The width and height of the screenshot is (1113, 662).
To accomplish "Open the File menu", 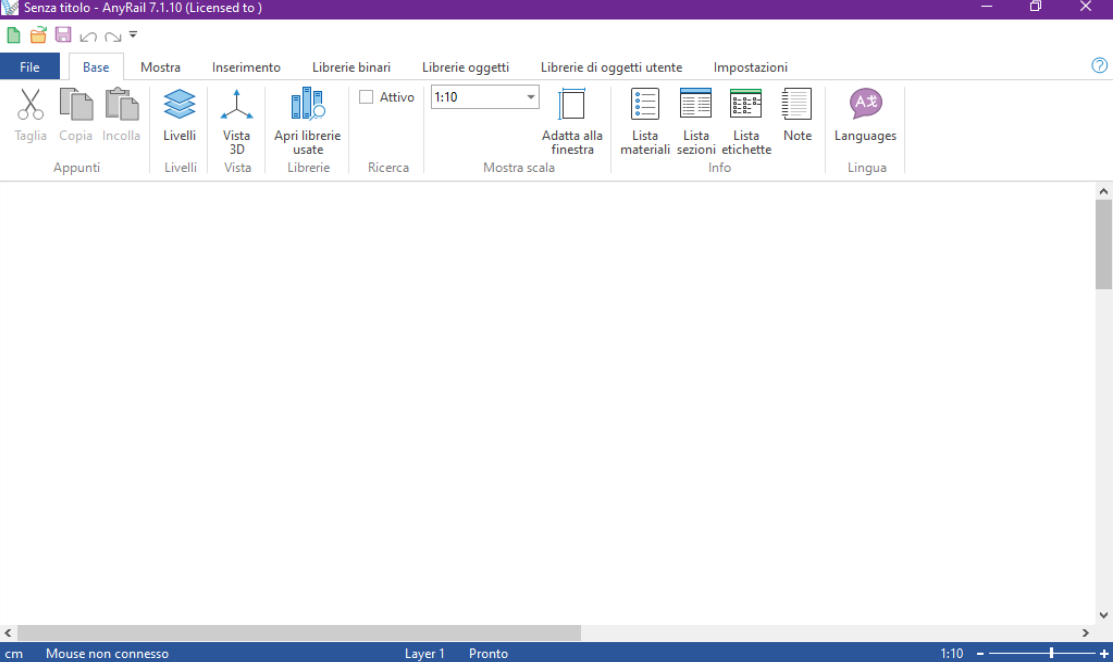I will pyautogui.click(x=30, y=67).
